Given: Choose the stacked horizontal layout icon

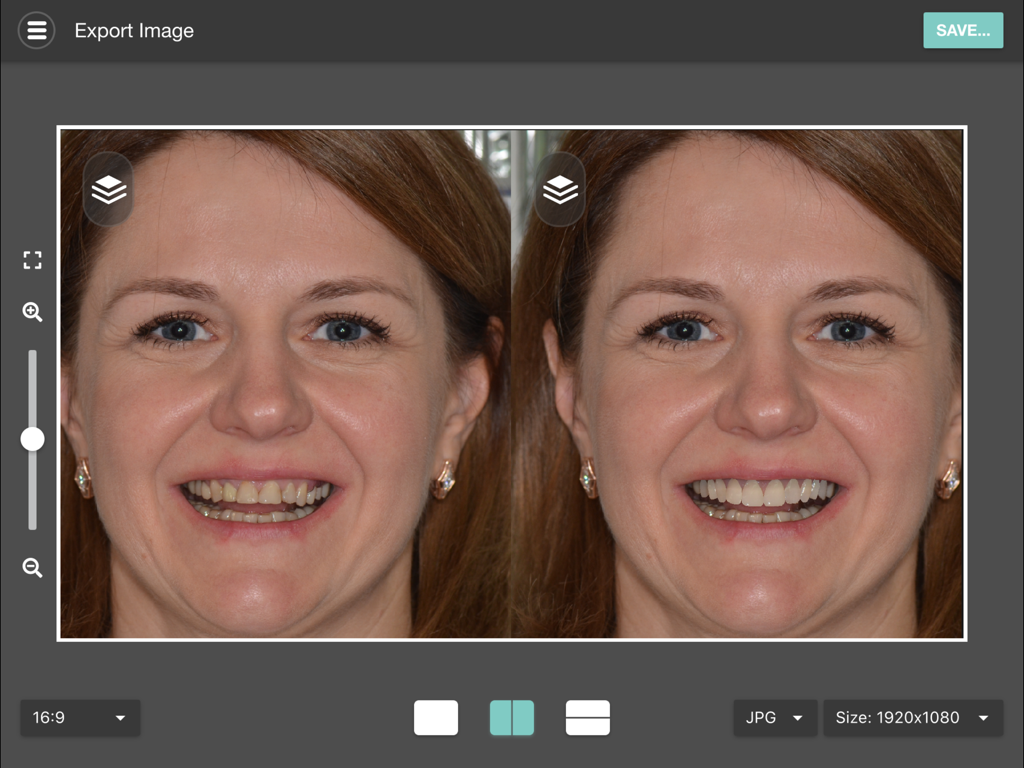Looking at the screenshot, I should (588, 717).
